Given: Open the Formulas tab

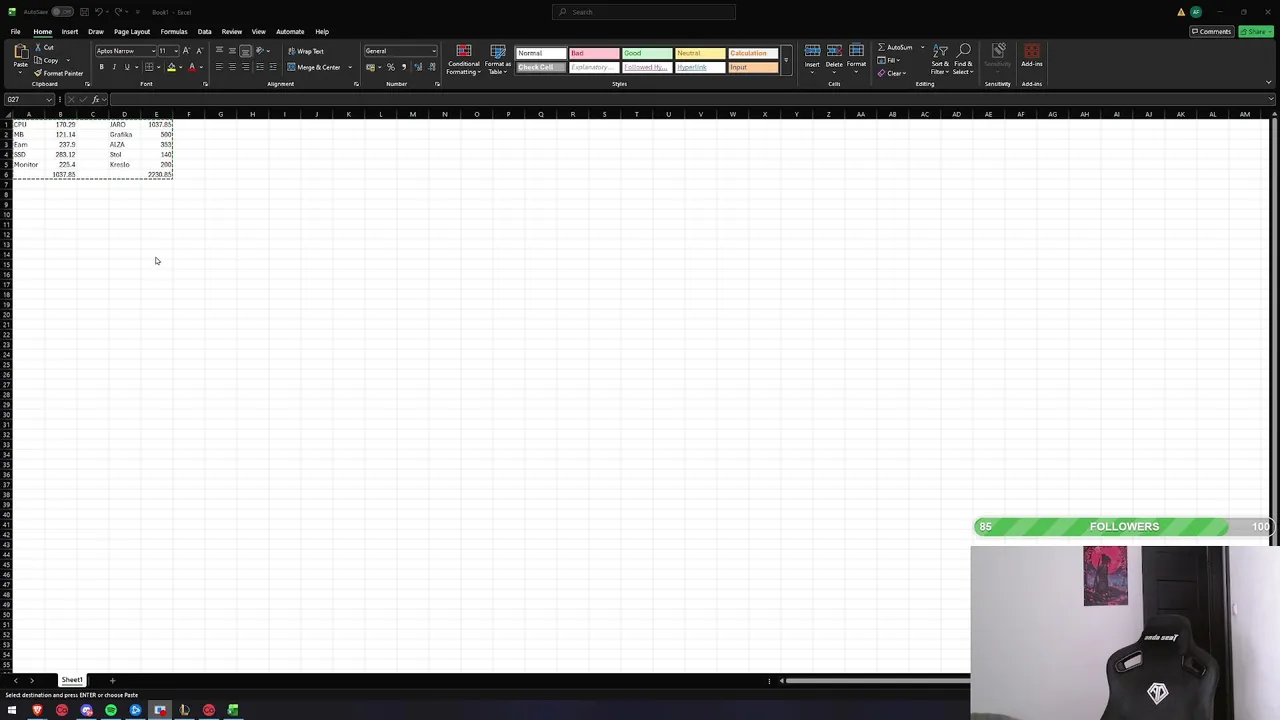Looking at the screenshot, I should [x=174, y=31].
